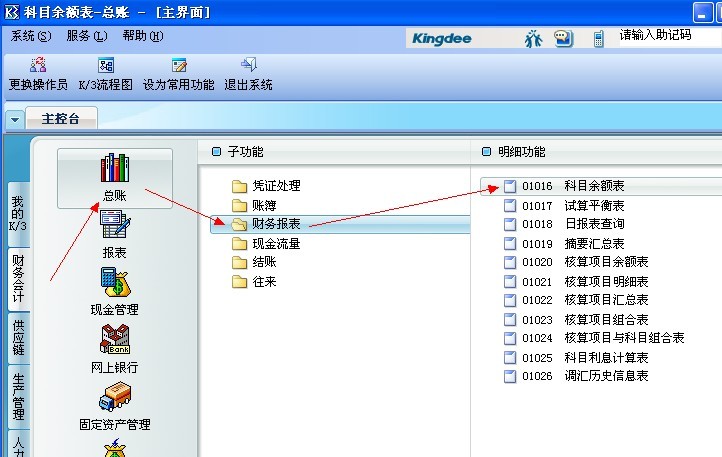Click the 账簿 folder icon
The height and width of the screenshot is (457, 722).
click(x=239, y=205)
